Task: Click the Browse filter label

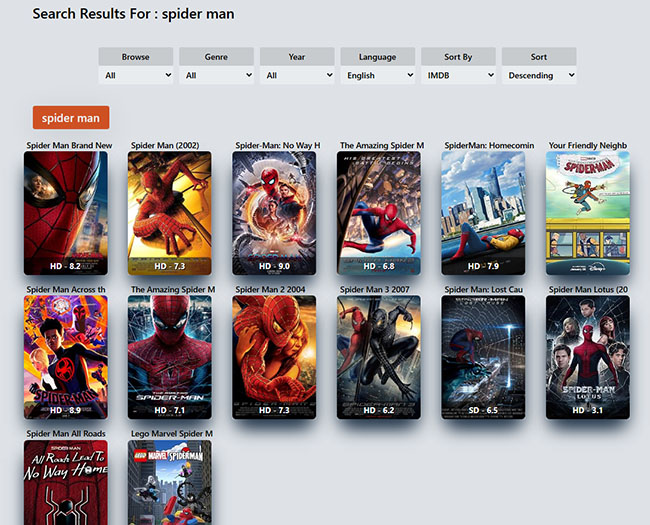Action: tap(136, 57)
